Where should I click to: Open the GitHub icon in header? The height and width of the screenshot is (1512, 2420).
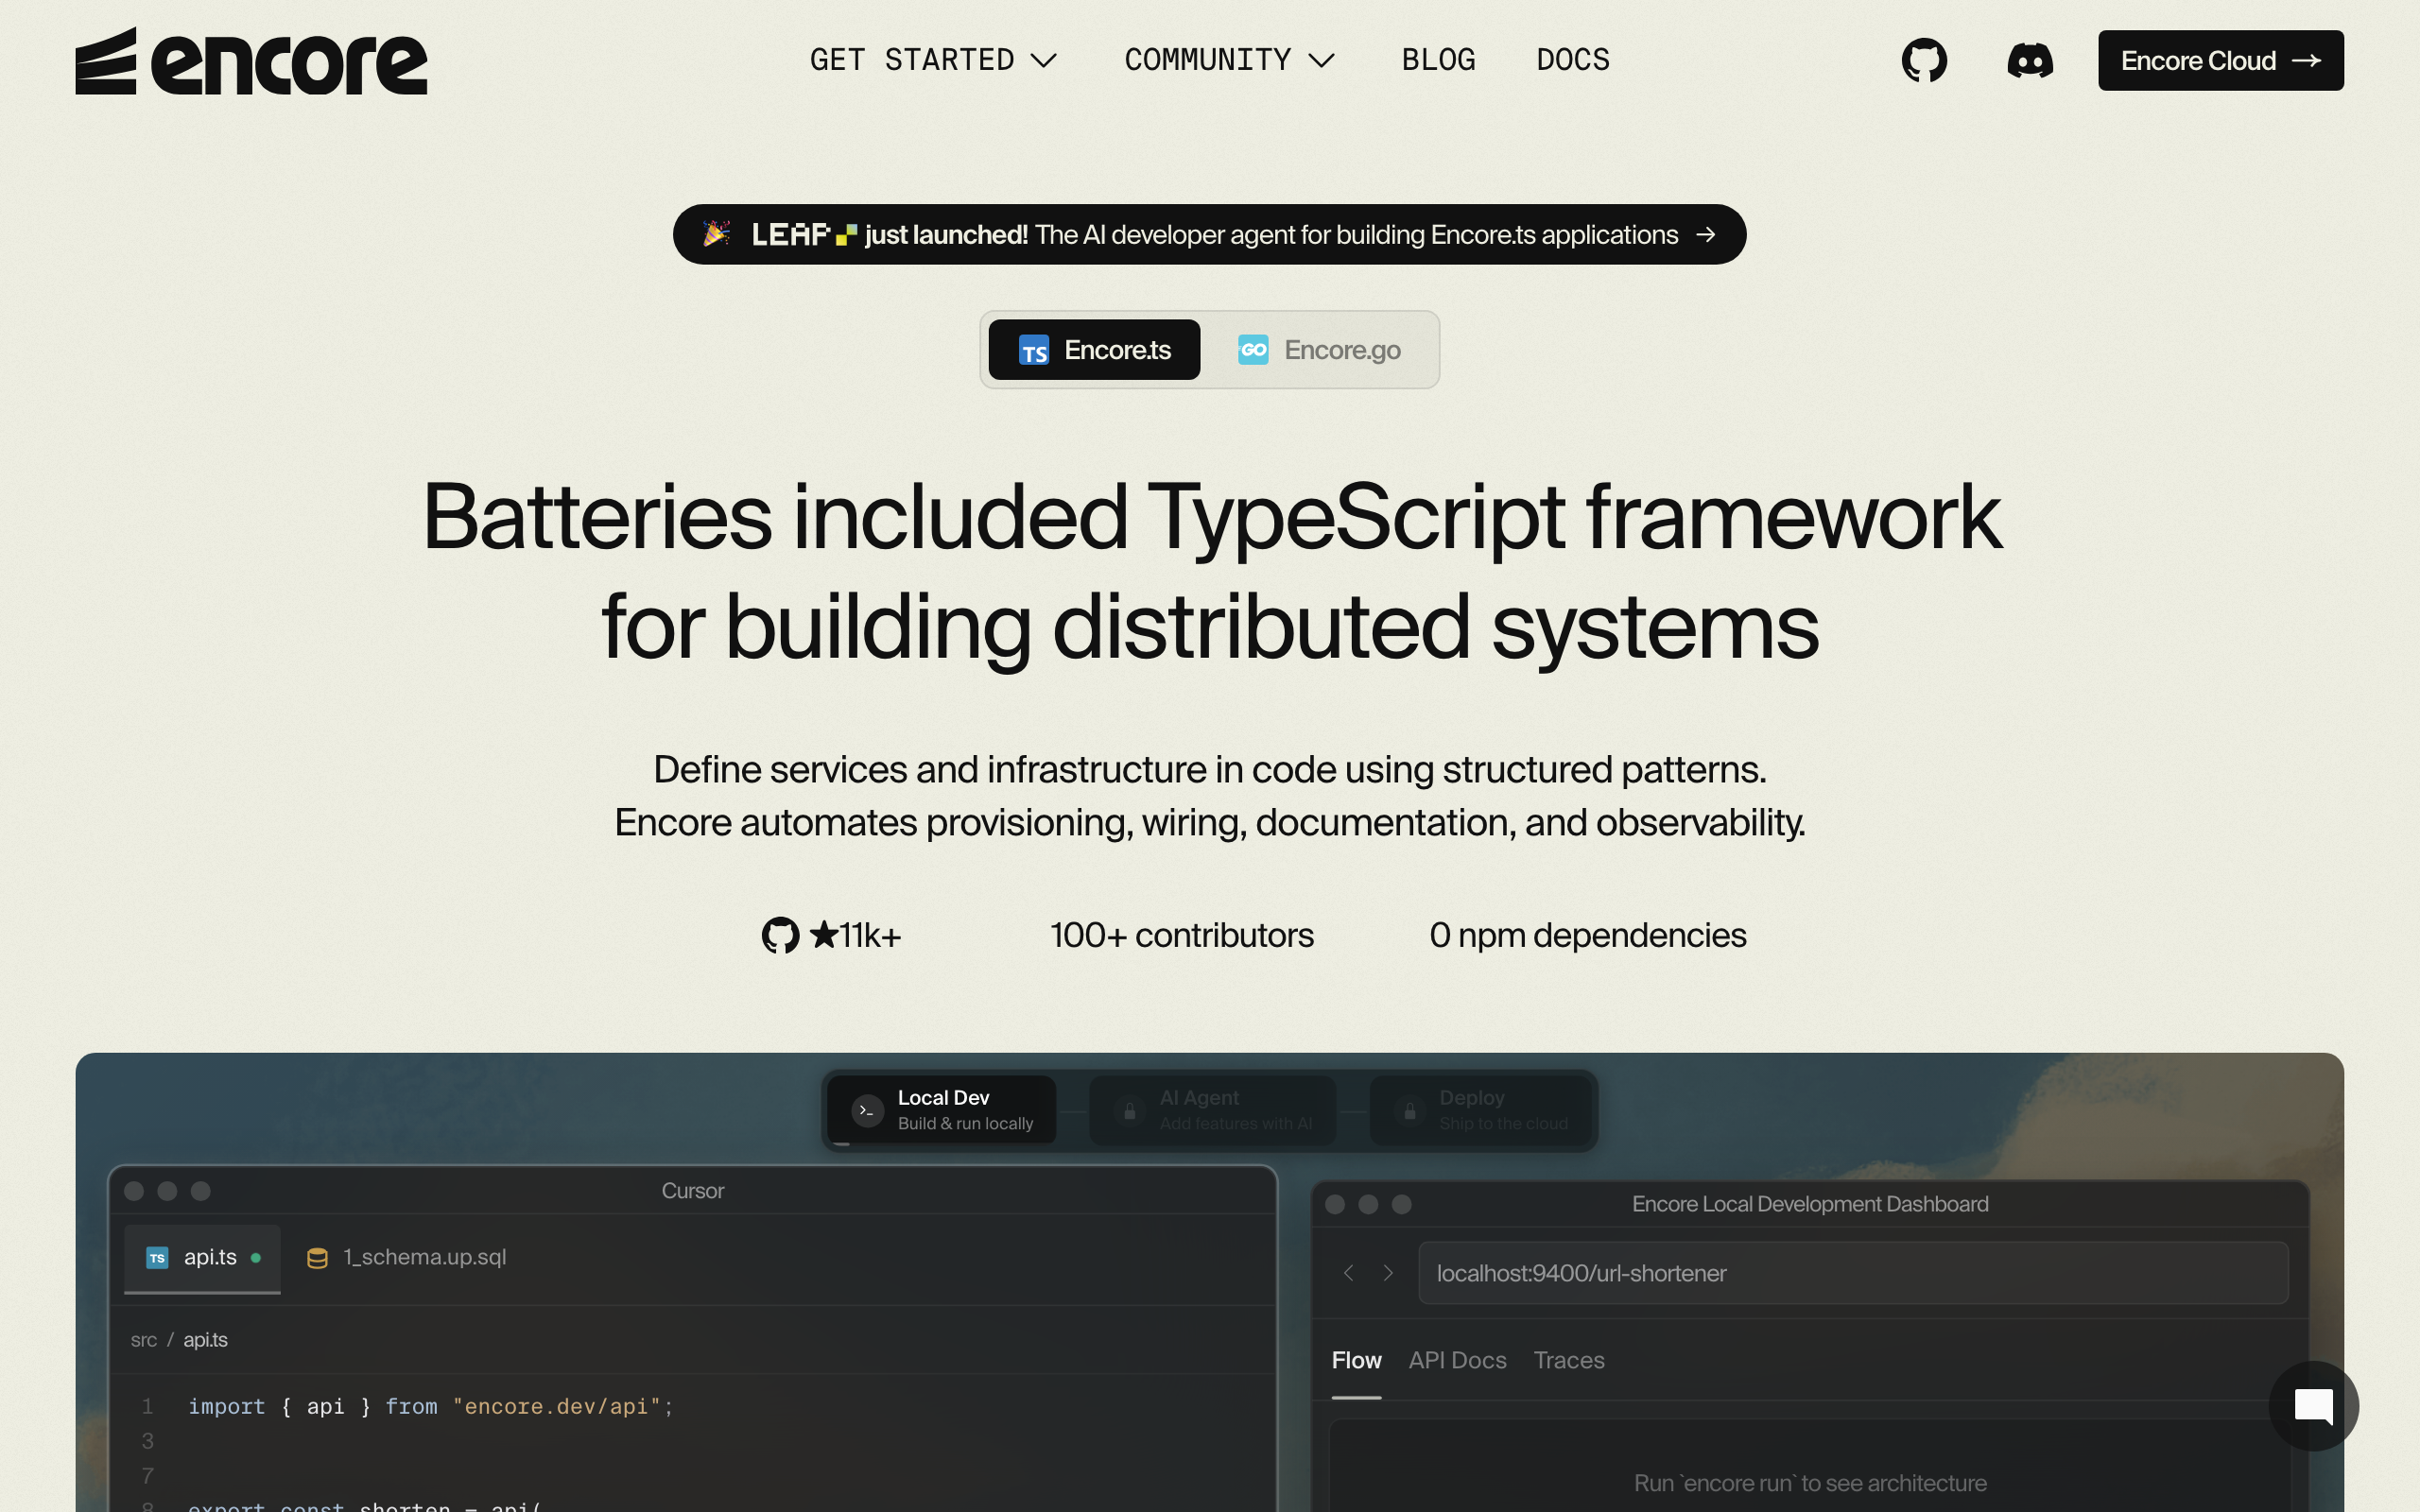point(1924,60)
